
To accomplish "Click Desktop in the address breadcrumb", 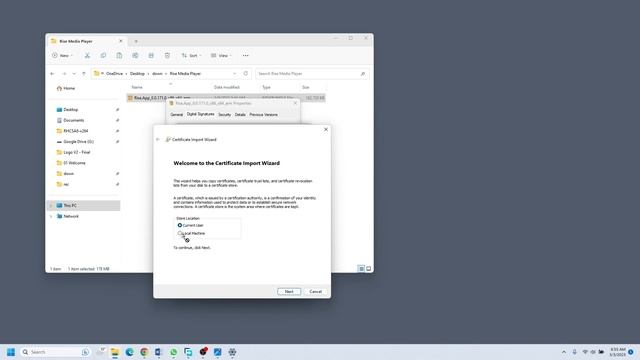I will tap(137, 74).
